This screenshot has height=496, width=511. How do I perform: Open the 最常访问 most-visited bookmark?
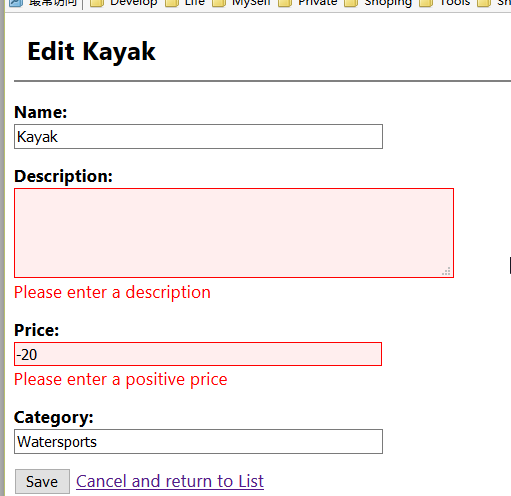44,3
